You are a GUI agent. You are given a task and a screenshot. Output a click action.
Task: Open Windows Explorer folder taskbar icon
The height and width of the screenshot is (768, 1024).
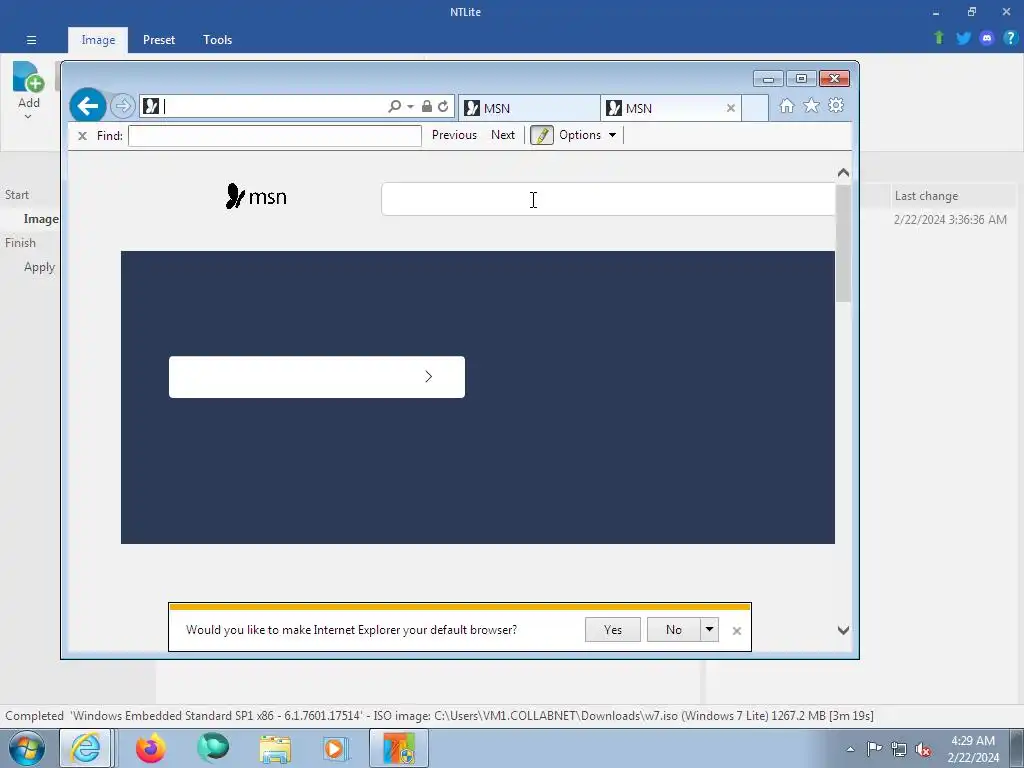tap(275, 748)
